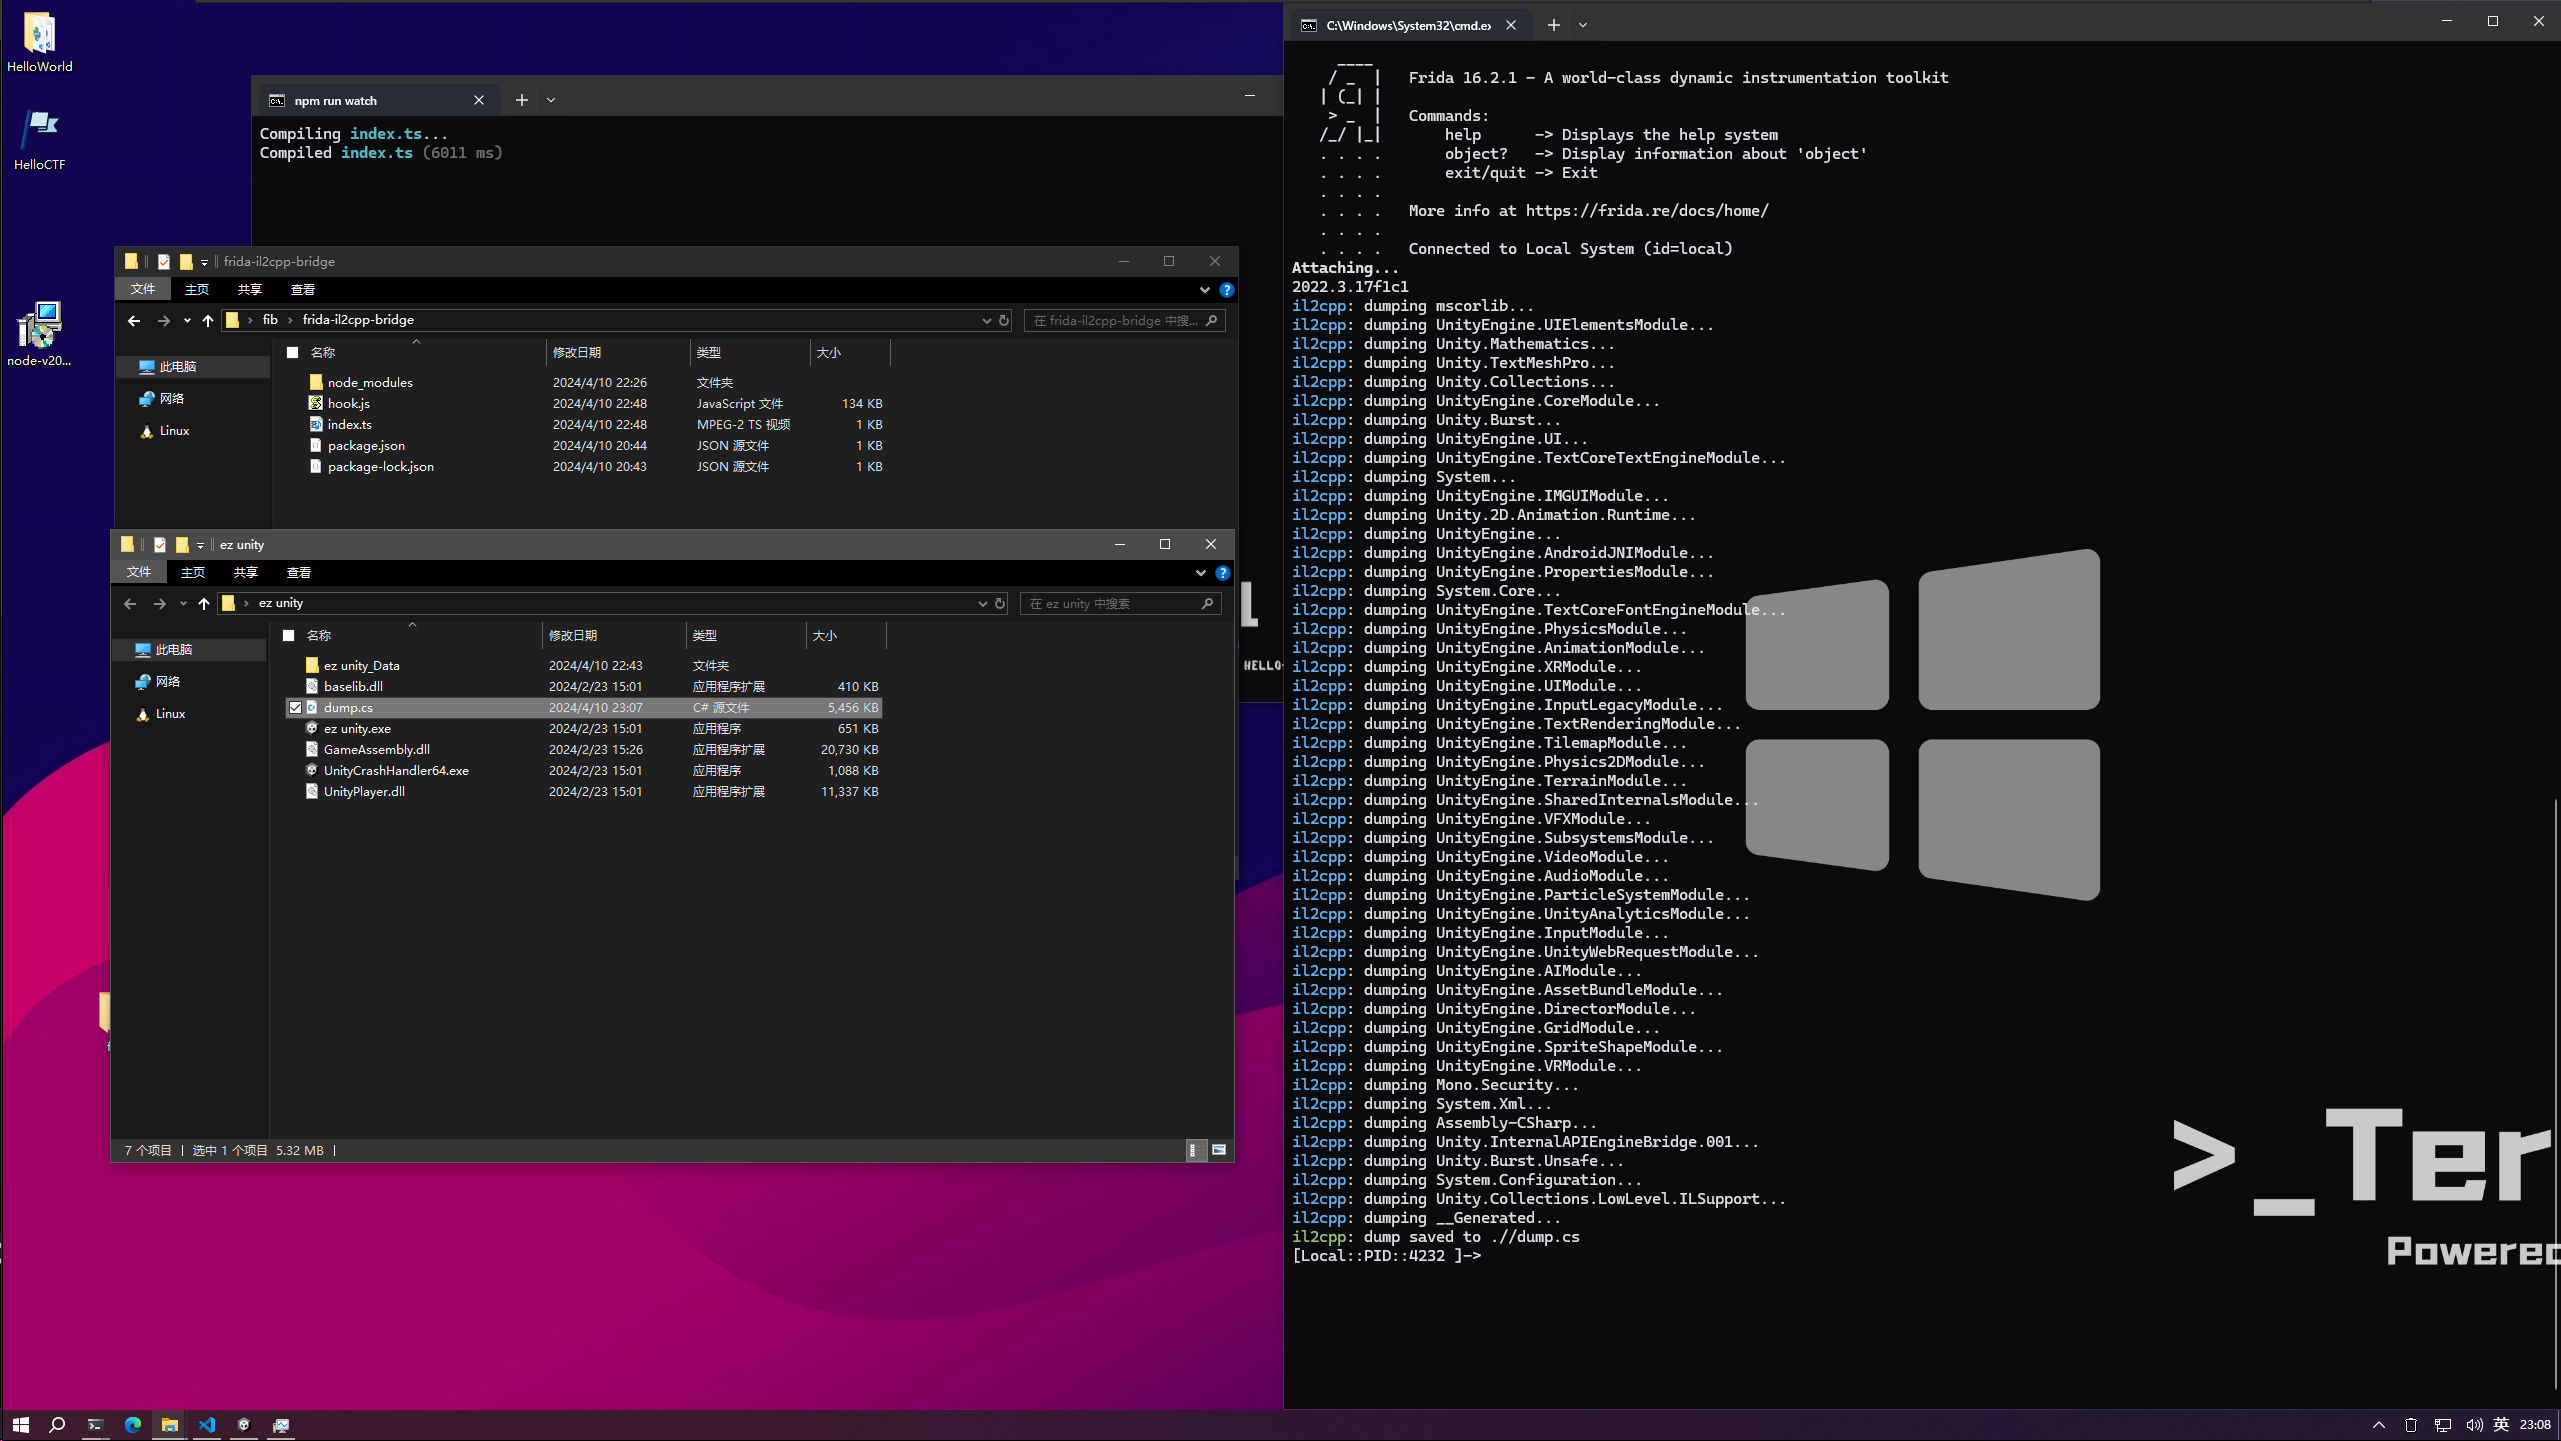Open recent locations dropdown in frida-il2cpp-bridge

187,321
